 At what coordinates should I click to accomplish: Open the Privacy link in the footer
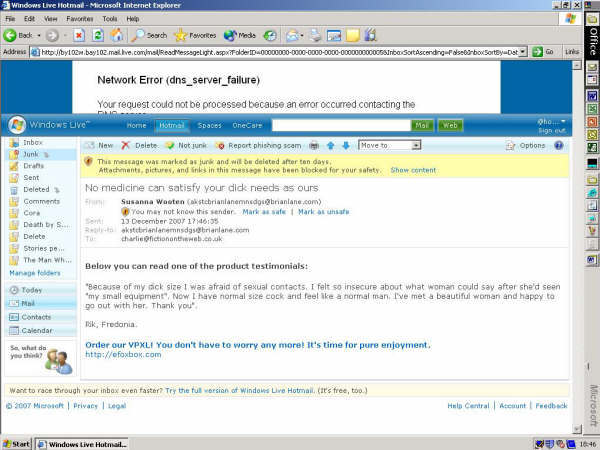pos(85,406)
